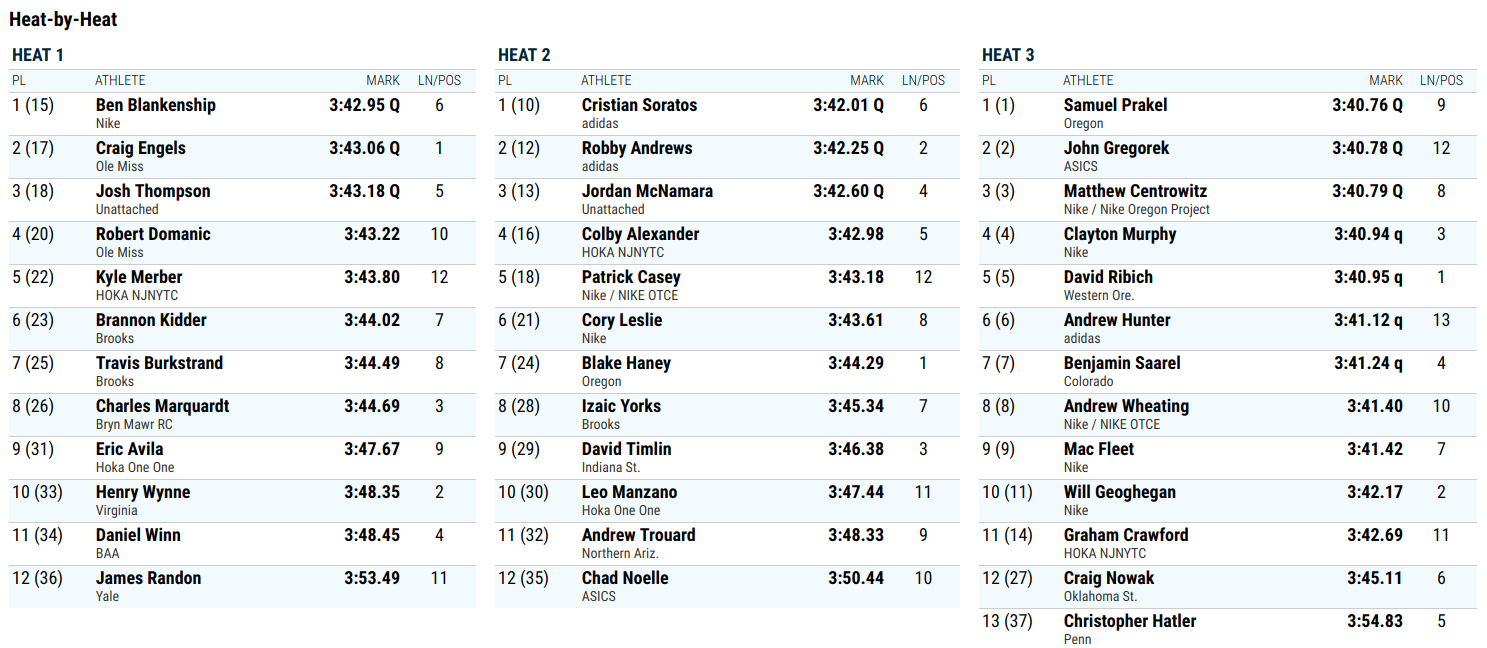
Task: Open Andrew Wheating athlete link
Action: tap(1126, 406)
